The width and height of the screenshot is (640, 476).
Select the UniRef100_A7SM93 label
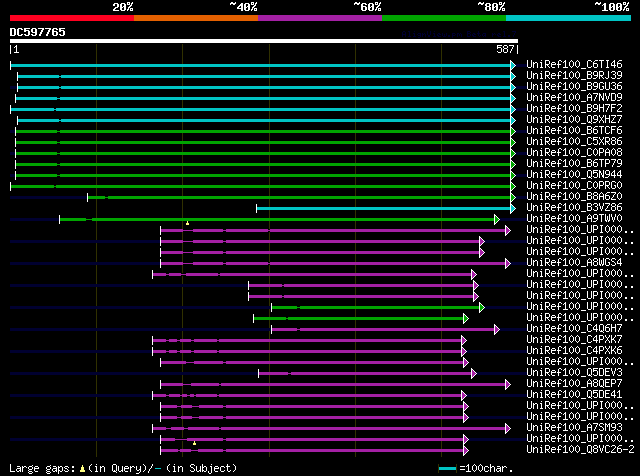[574, 428]
